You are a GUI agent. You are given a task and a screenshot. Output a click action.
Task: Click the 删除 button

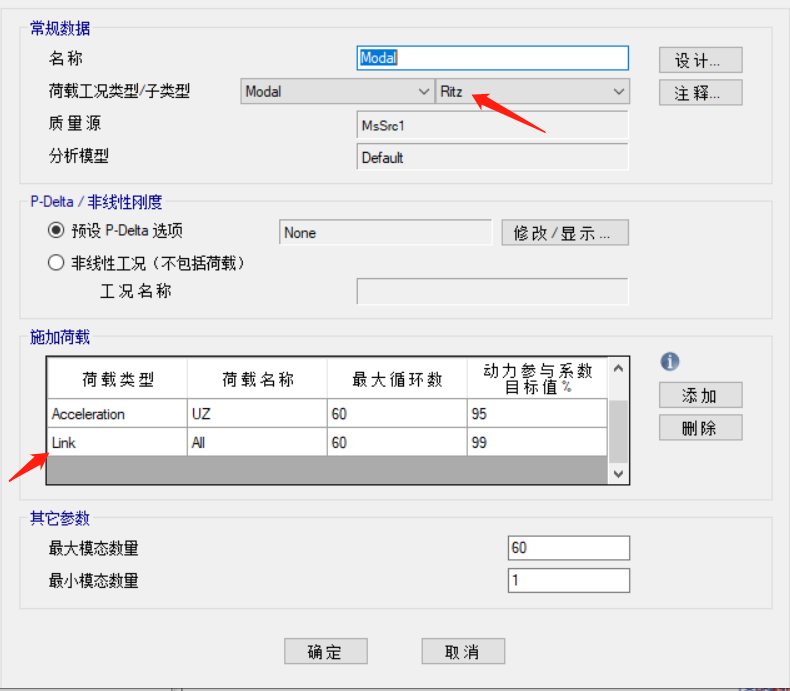(700, 427)
